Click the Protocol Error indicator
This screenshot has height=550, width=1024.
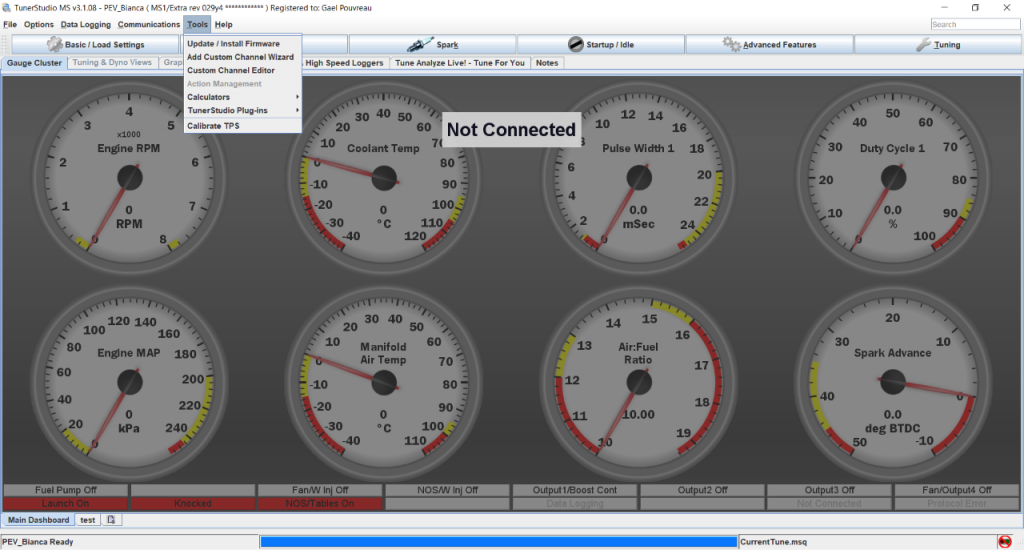(x=957, y=504)
